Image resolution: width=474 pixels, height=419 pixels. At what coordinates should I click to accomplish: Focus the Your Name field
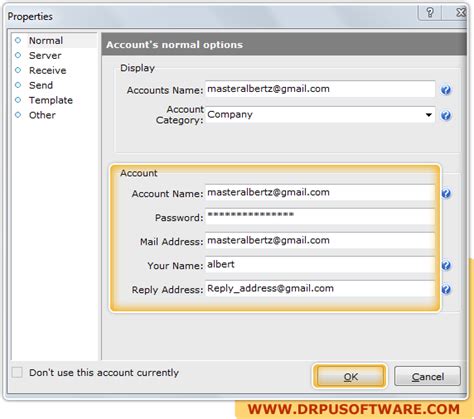point(320,264)
